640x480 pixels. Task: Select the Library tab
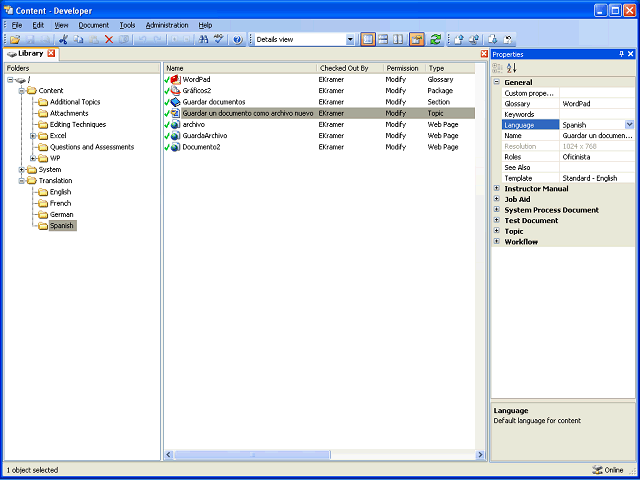tap(31, 53)
